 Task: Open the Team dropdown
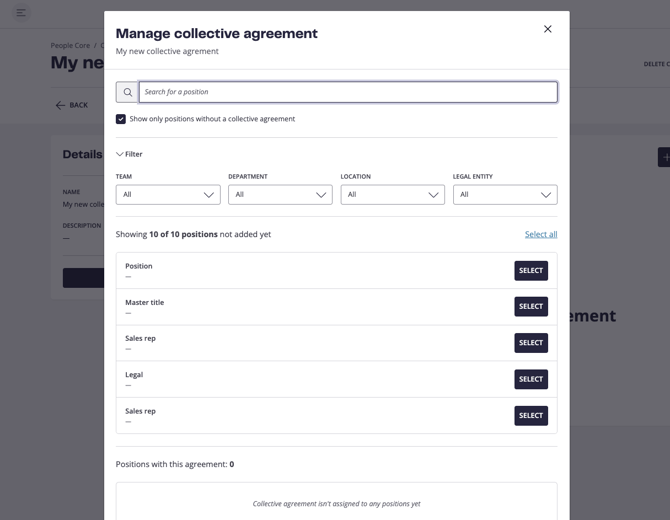(167, 195)
